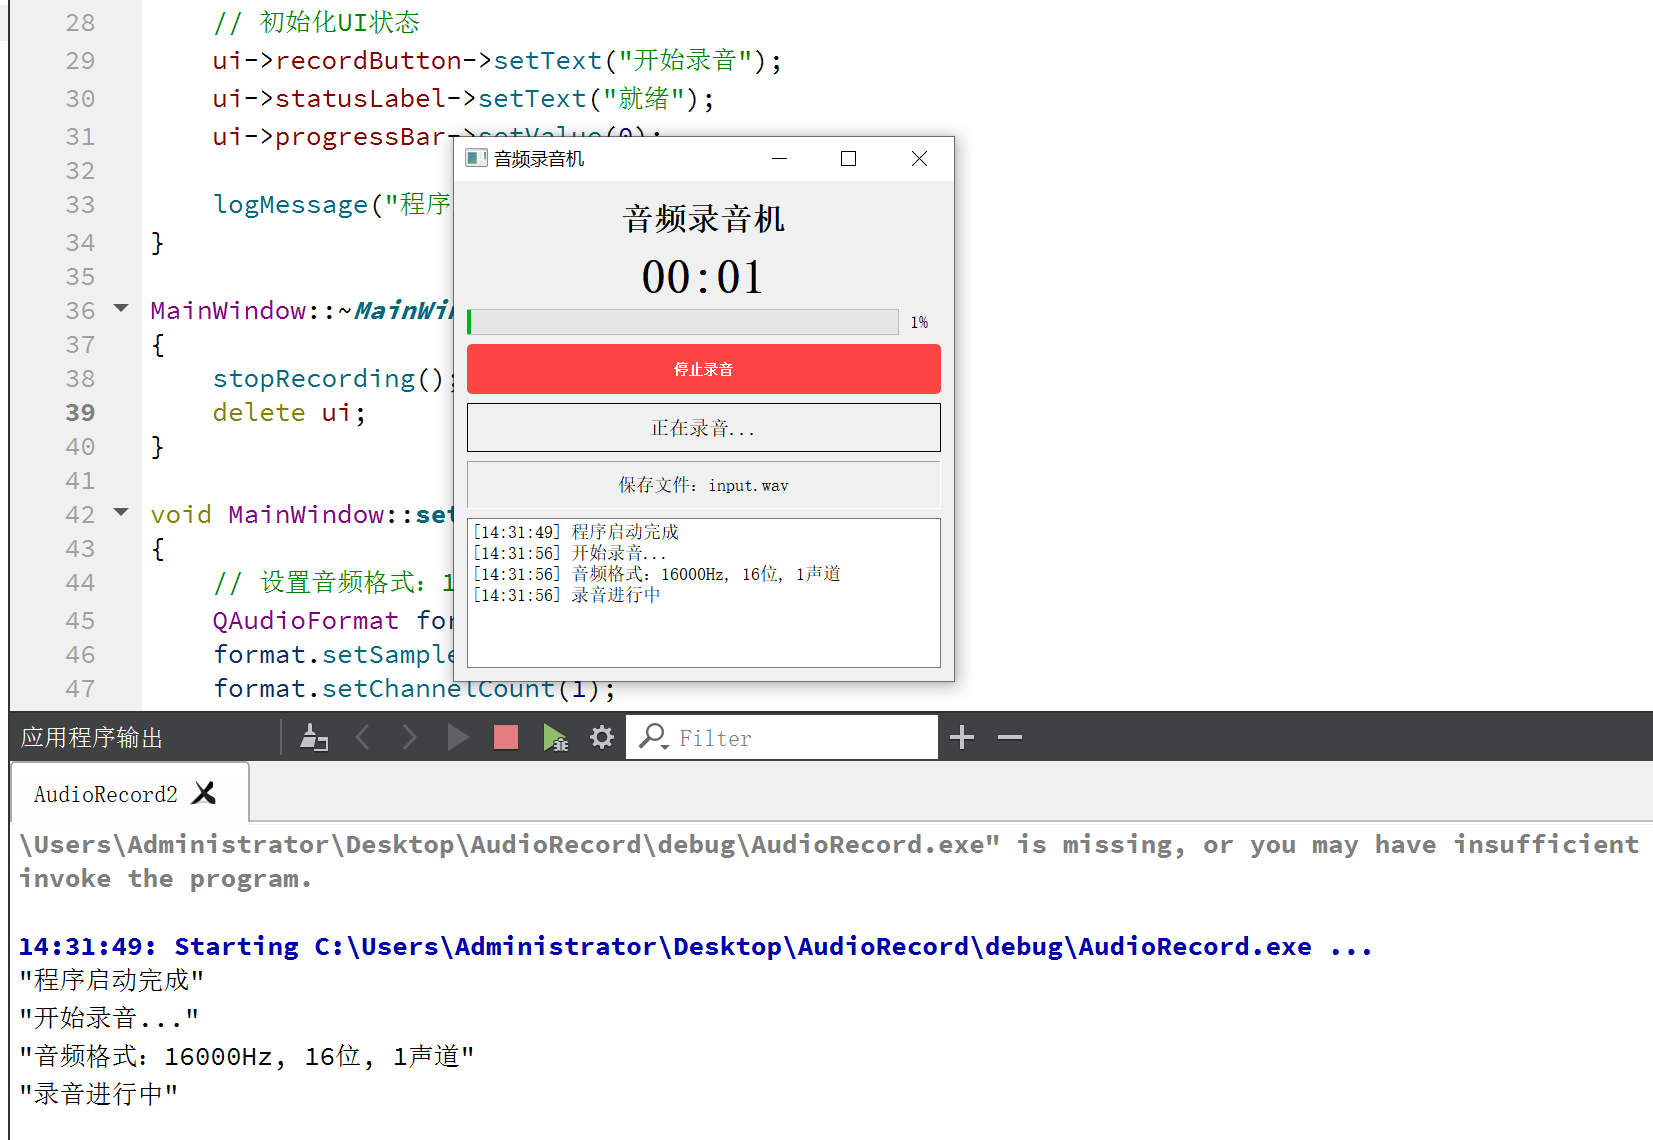1653x1140 pixels.
Task: Click log line 音频格式: 16000Hz in recorder log
Action: 656,574
